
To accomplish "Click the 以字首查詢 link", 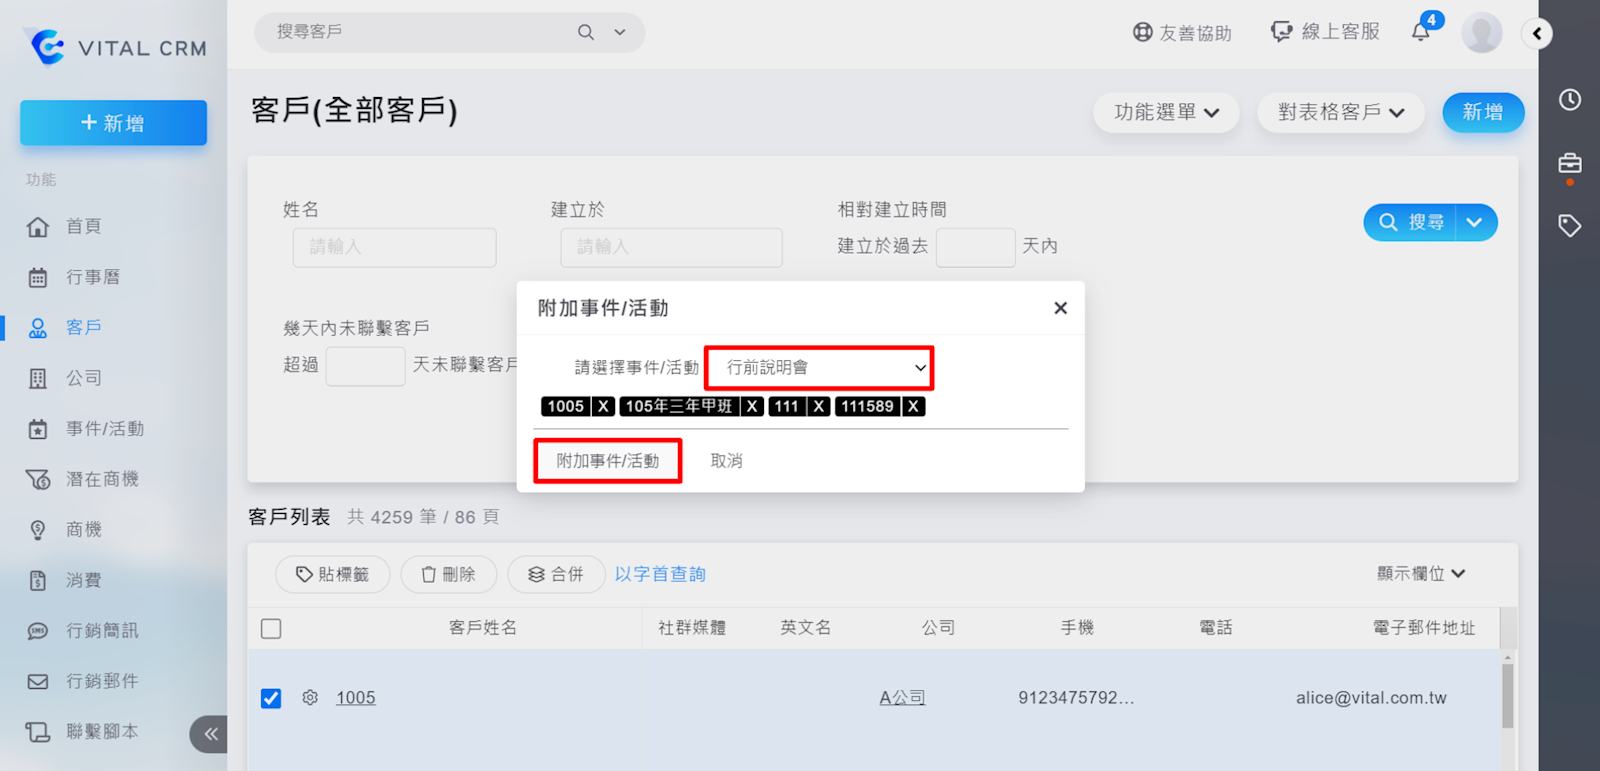I will coord(660,574).
